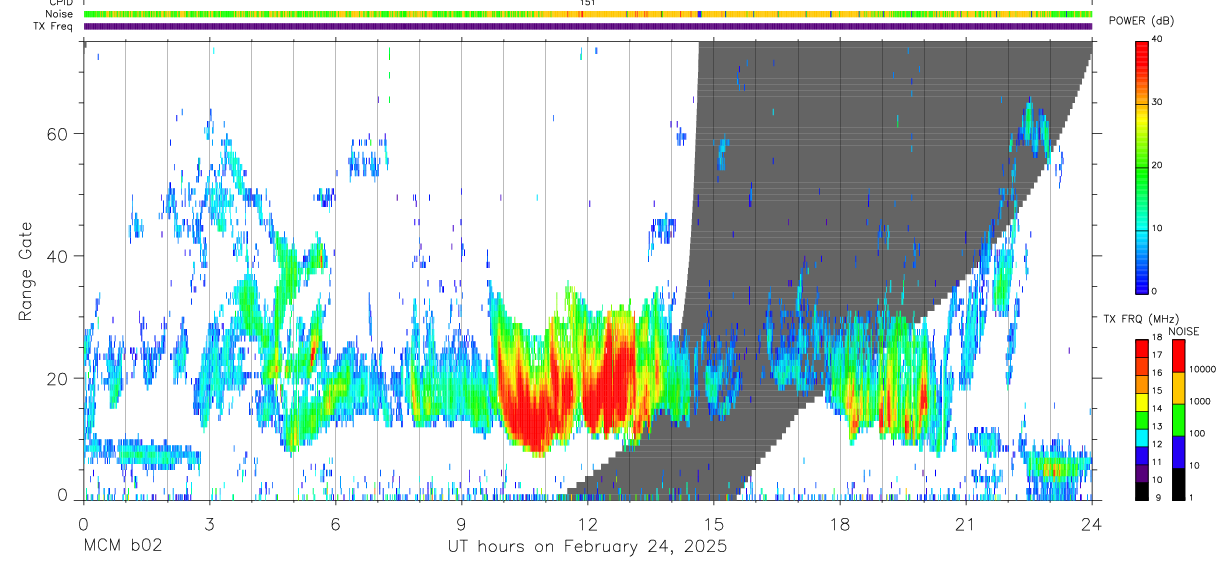This screenshot has height=567, width=1228.
Task: Click the red segment of NOISE legend
Action: tap(1179, 356)
